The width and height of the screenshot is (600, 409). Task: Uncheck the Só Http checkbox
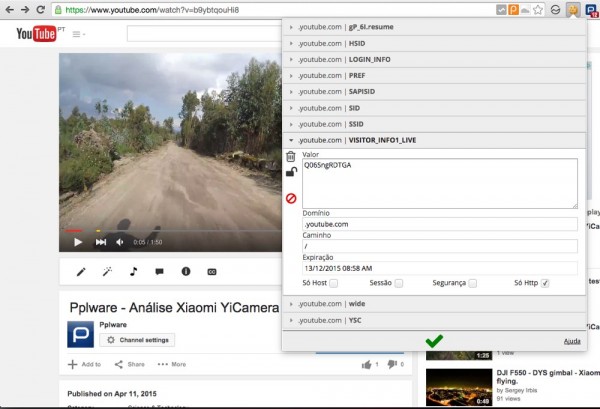[x=545, y=283]
